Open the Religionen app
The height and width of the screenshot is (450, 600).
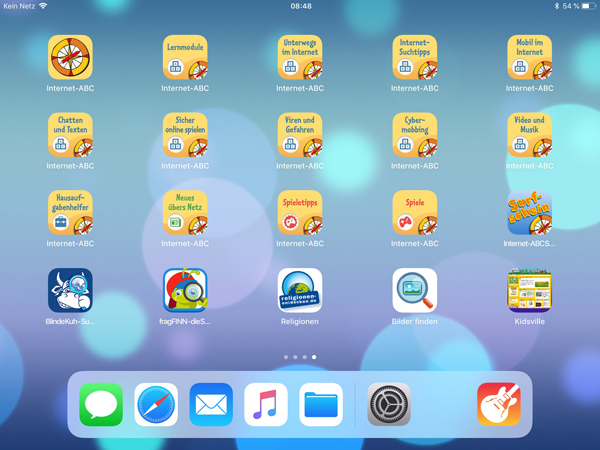pos(300,291)
